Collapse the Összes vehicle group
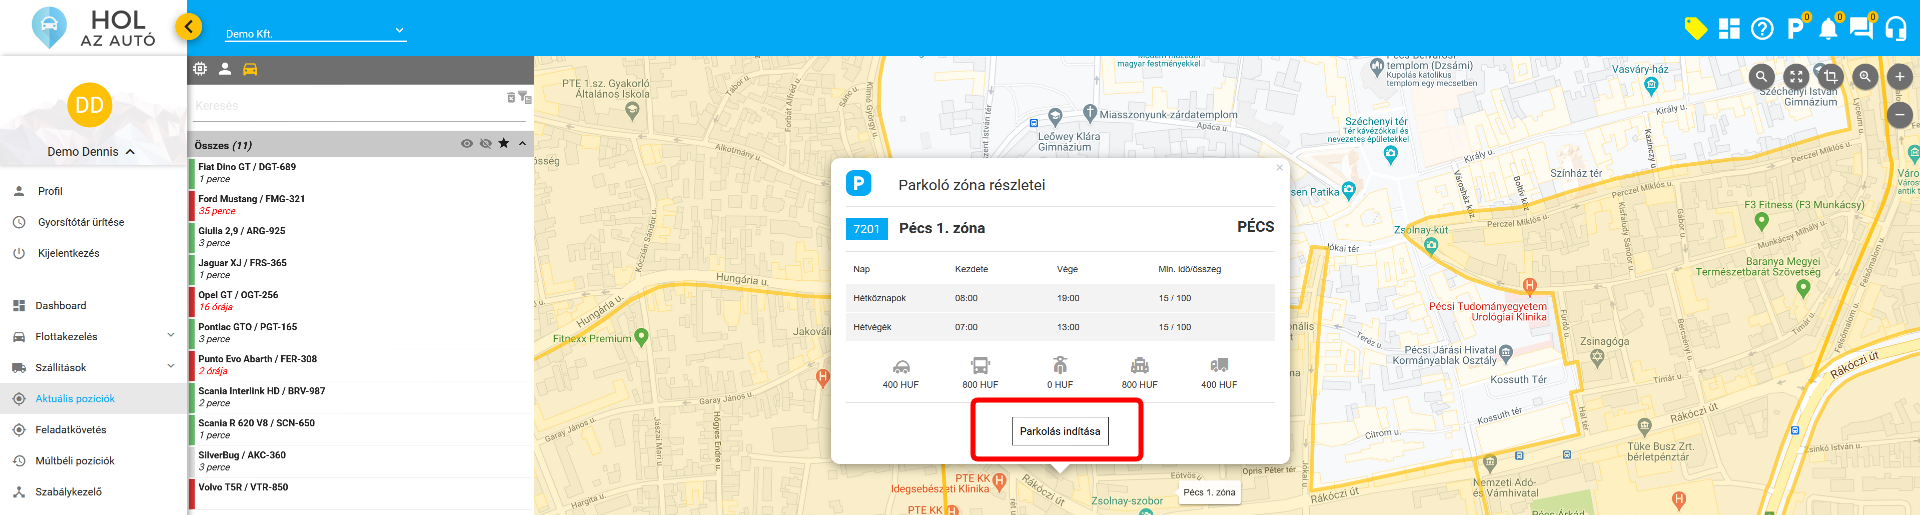The image size is (1920, 515). (523, 144)
